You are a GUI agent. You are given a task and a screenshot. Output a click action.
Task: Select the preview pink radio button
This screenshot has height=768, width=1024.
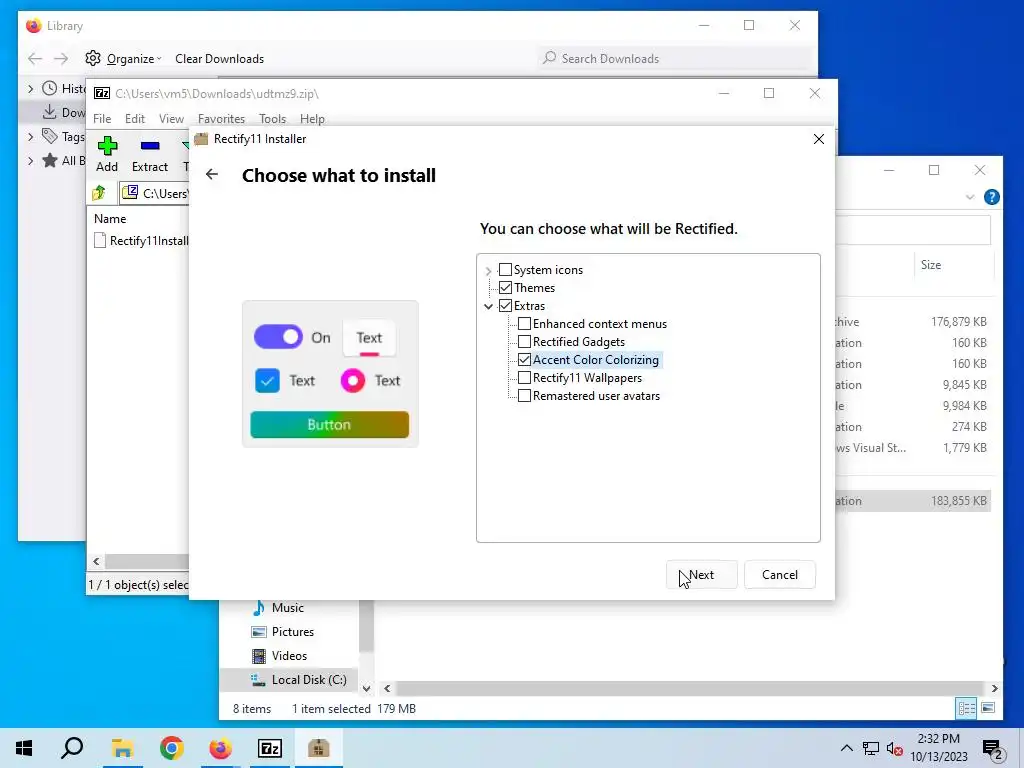coord(353,381)
